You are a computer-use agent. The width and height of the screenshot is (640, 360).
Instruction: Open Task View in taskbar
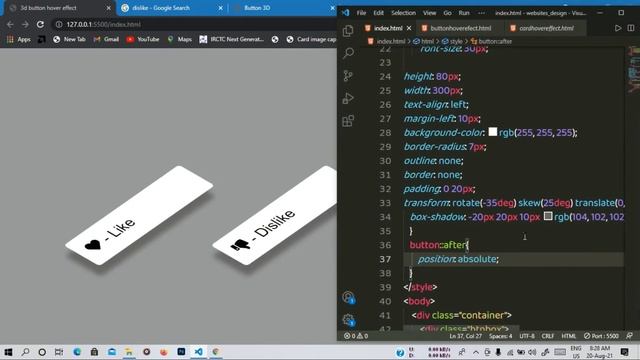[59, 352]
